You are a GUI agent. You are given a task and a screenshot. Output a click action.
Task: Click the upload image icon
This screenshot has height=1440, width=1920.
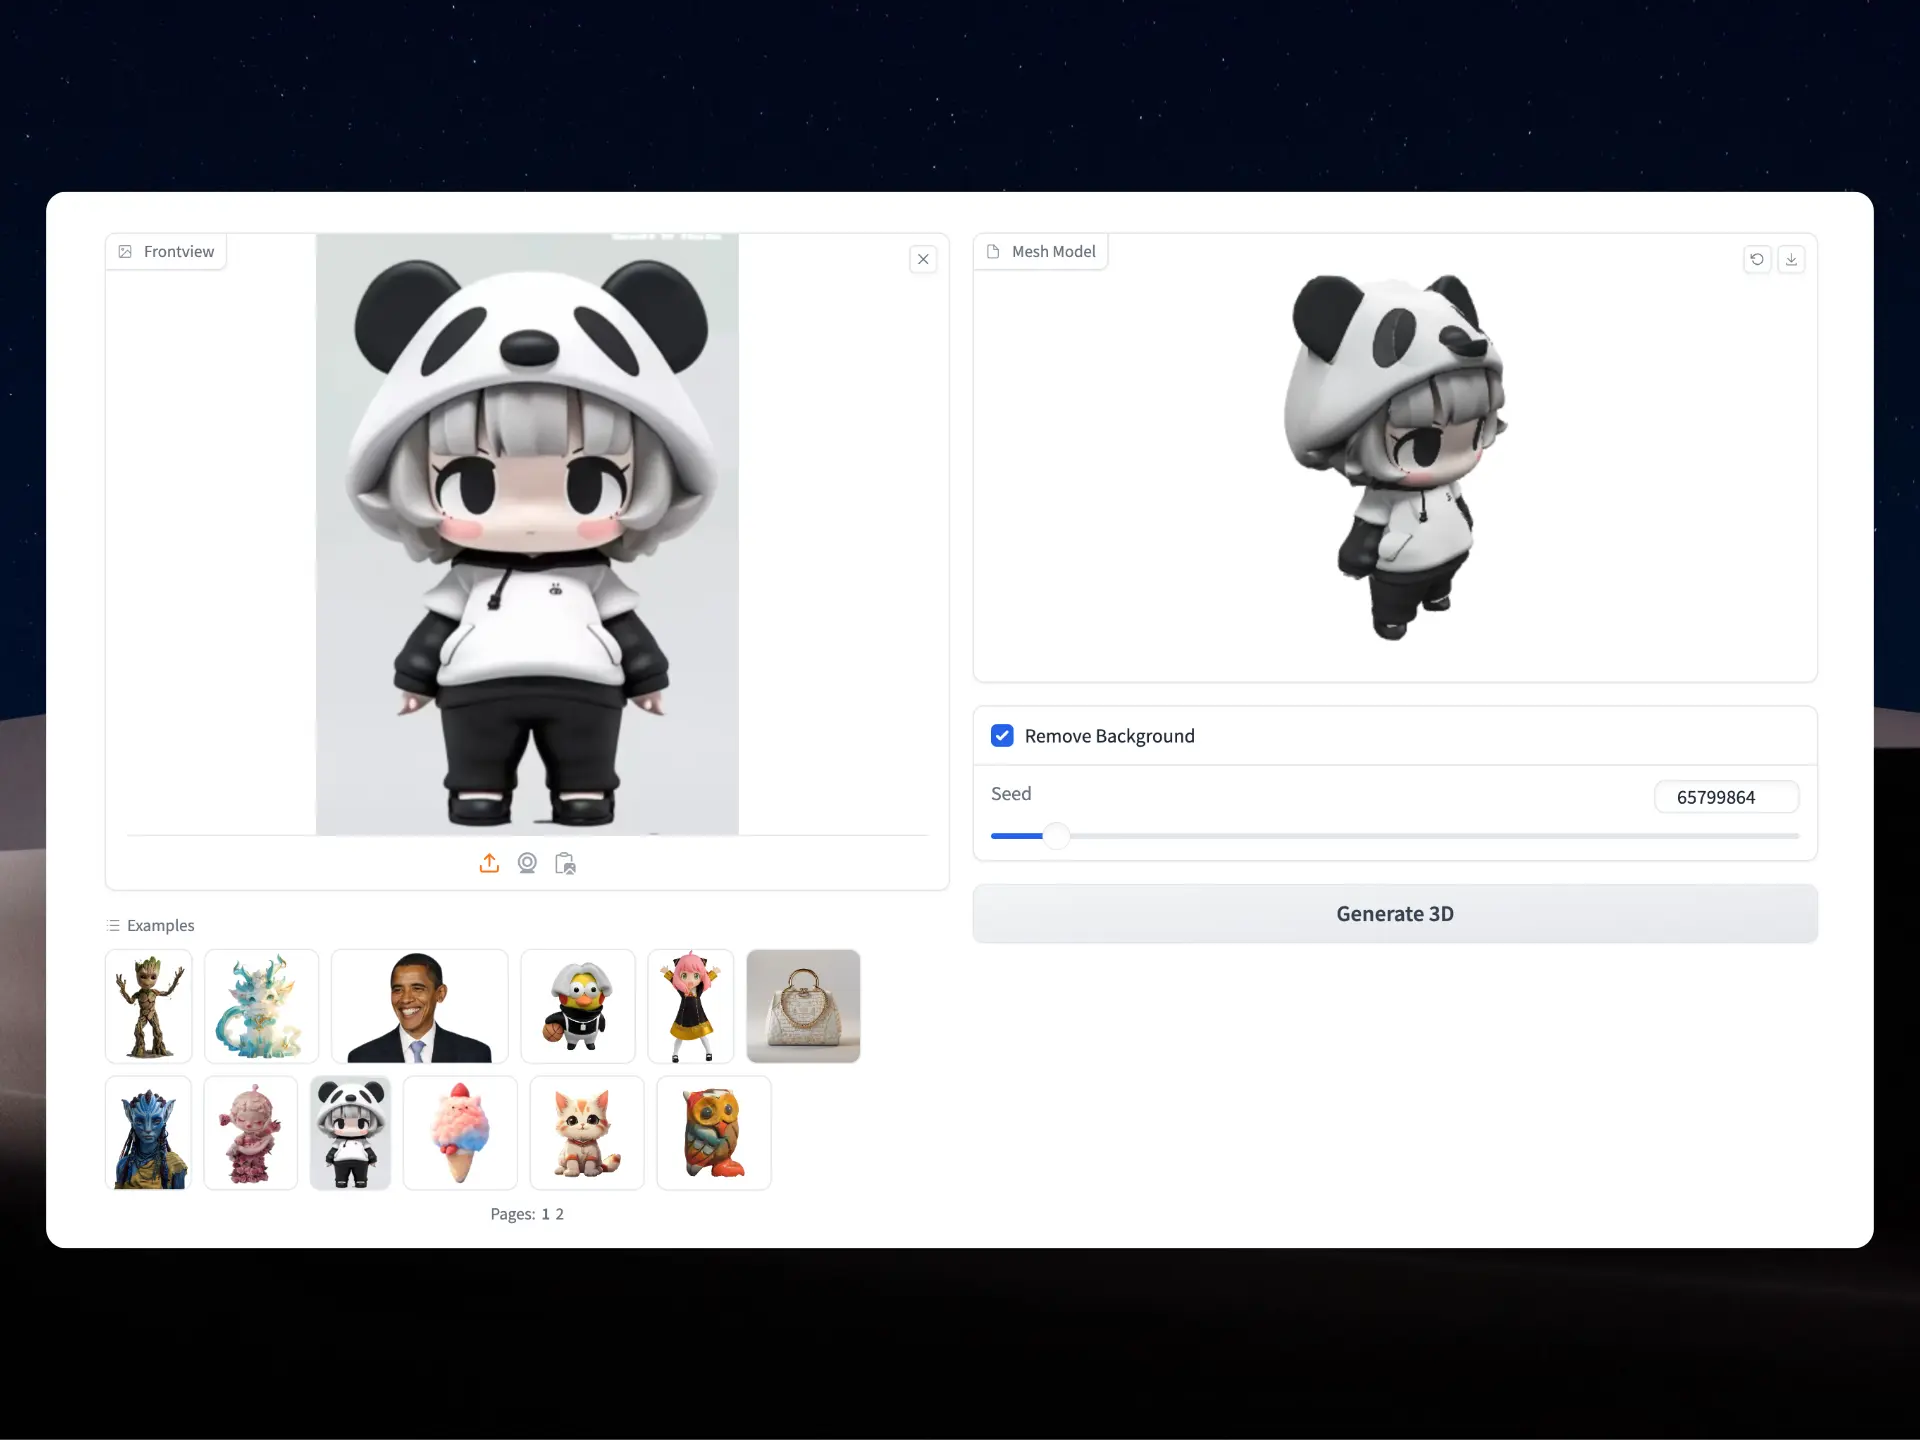pyautogui.click(x=489, y=863)
